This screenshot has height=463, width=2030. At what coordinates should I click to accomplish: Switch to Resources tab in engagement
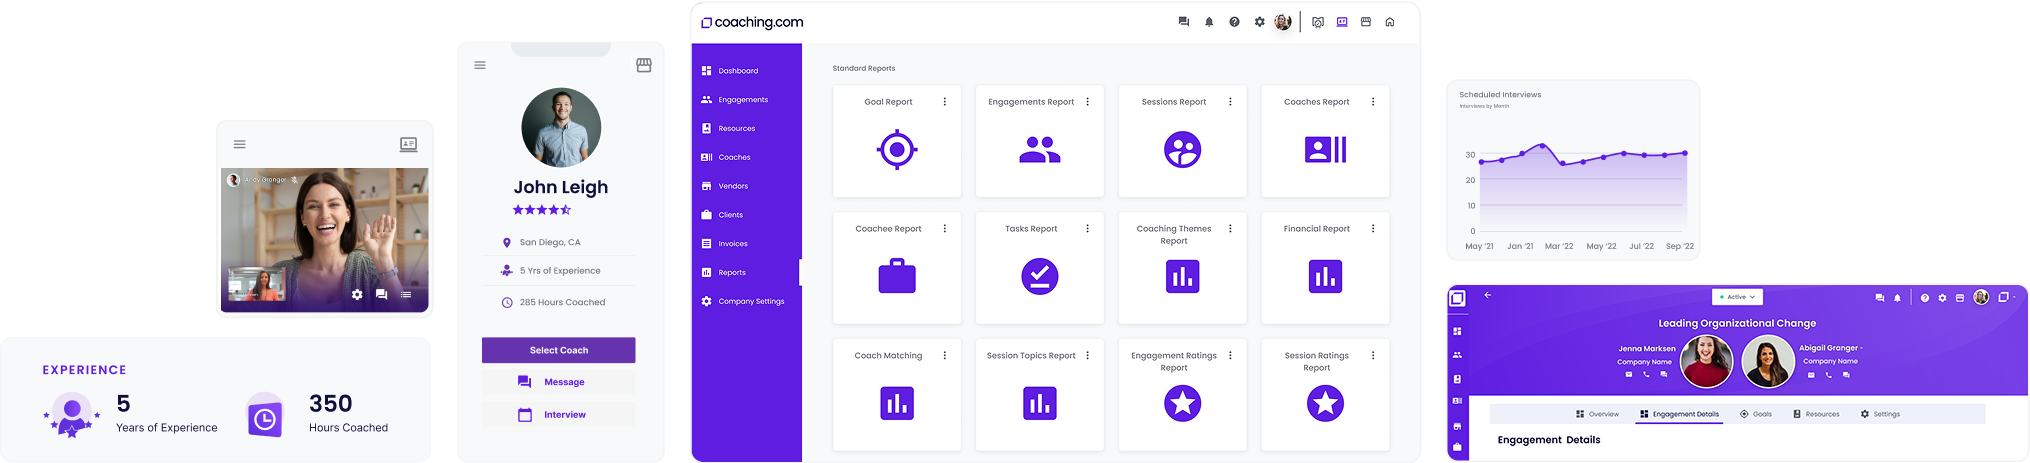(1816, 414)
